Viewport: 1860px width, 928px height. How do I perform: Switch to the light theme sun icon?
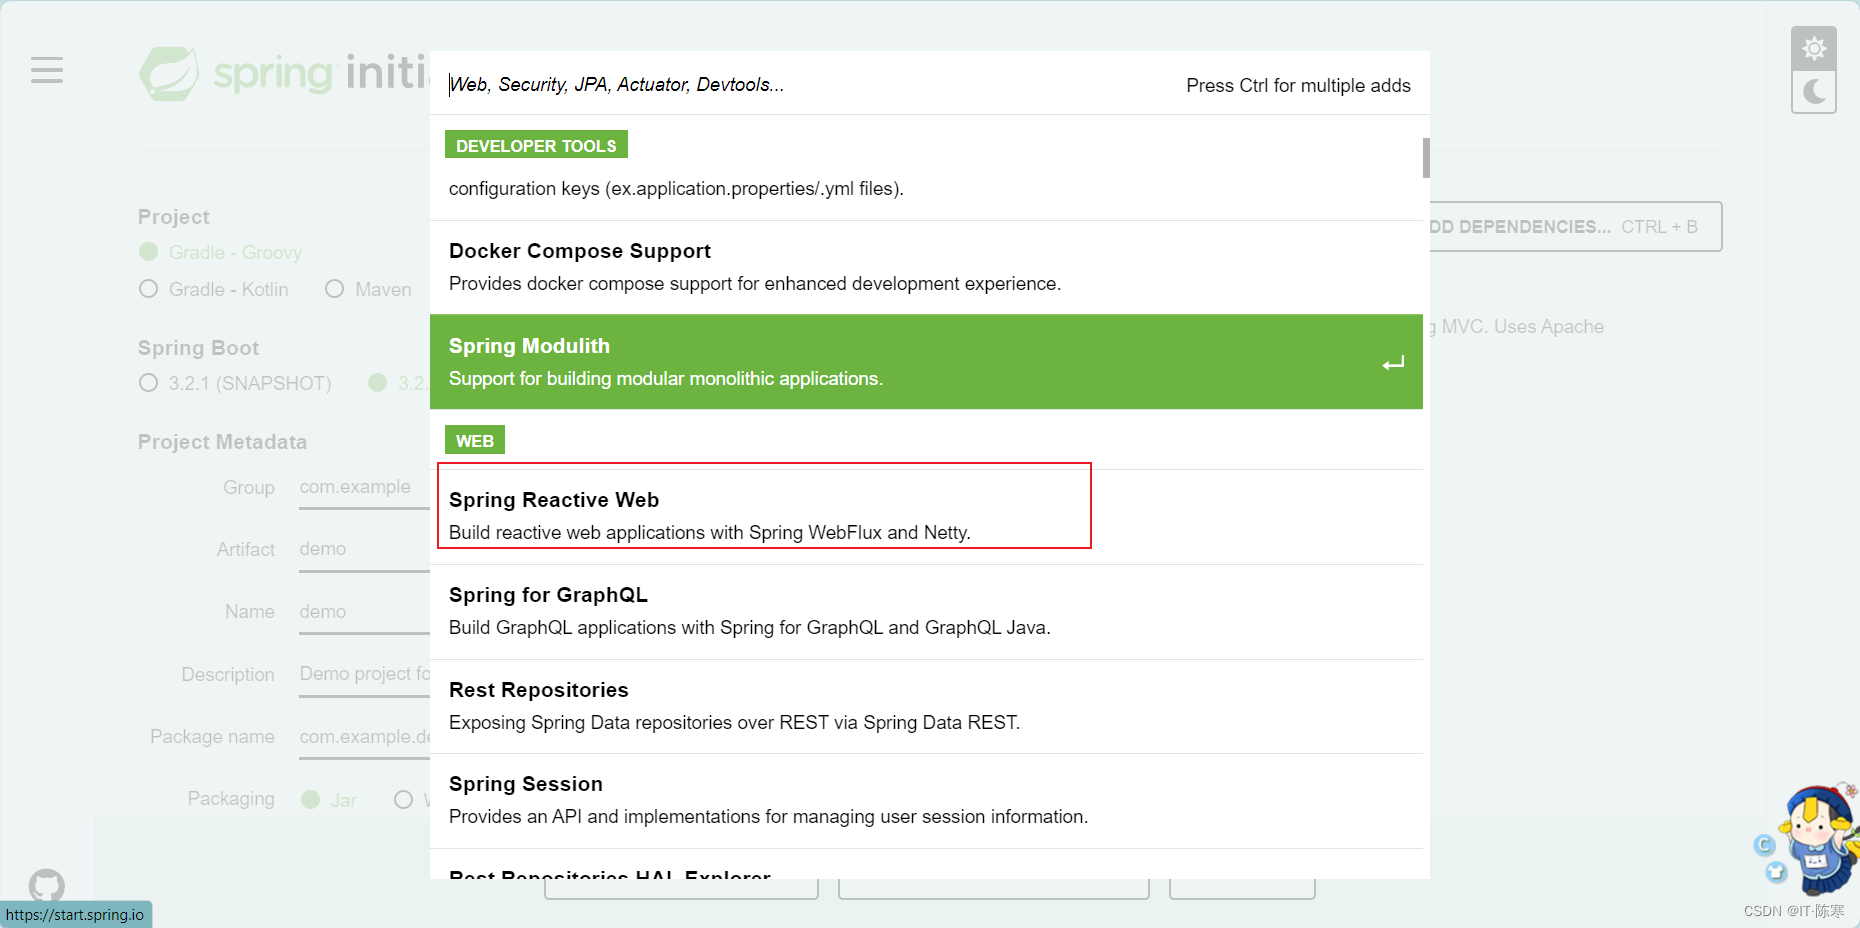click(x=1814, y=48)
